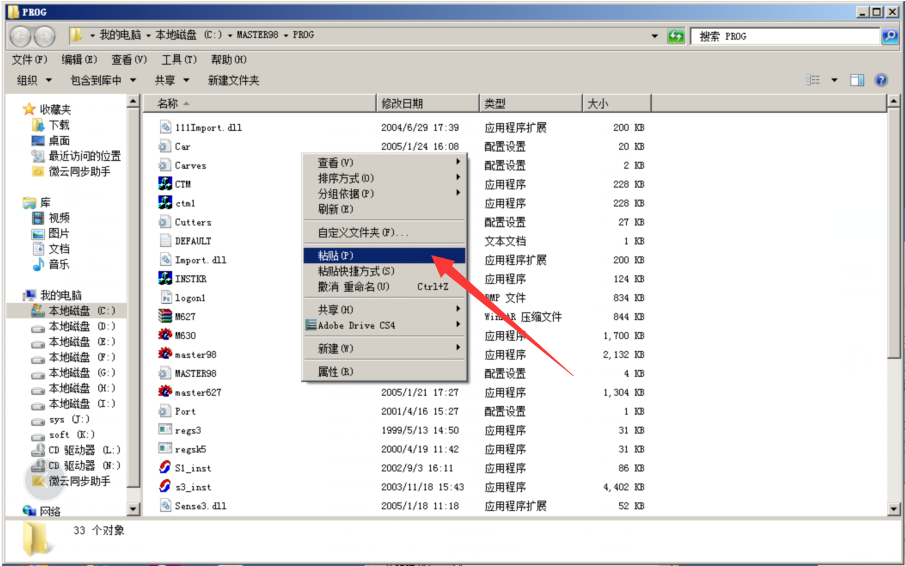The height and width of the screenshot is (566, 905).
Task: Click the M627 WinRAR archive icon
Action: [166, 316]
